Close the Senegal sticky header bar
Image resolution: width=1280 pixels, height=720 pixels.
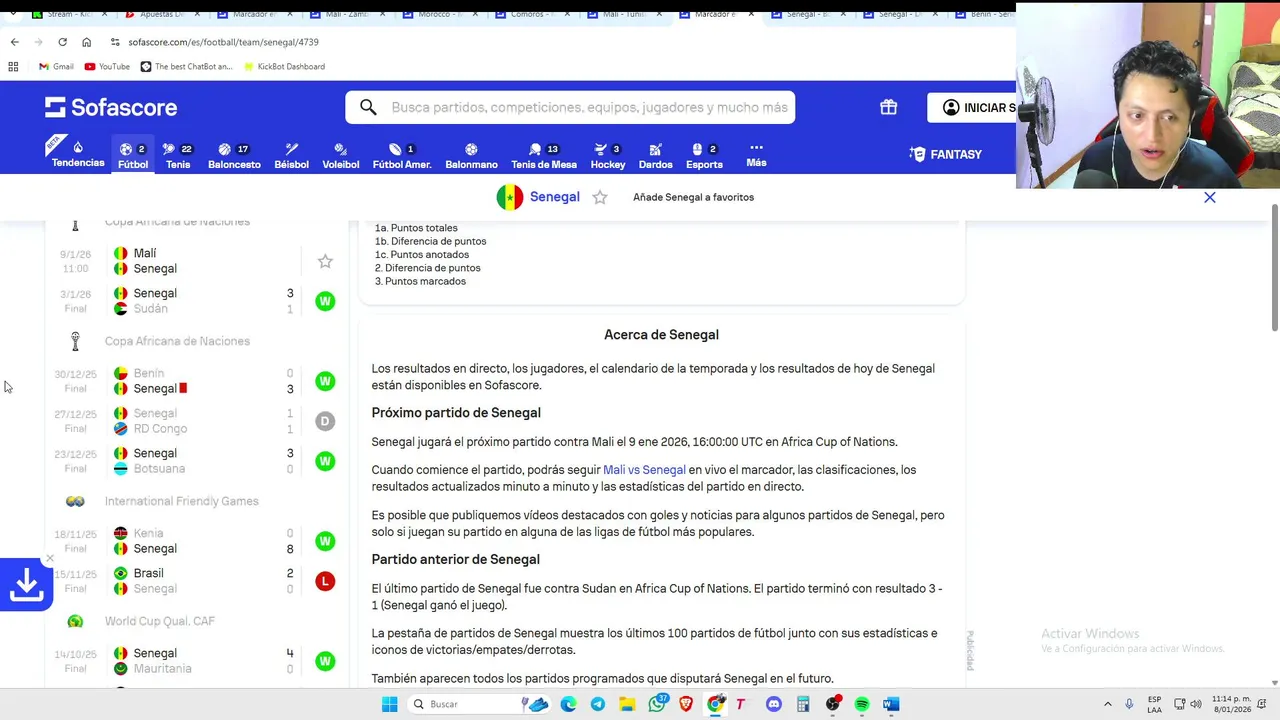[1210, 197]
